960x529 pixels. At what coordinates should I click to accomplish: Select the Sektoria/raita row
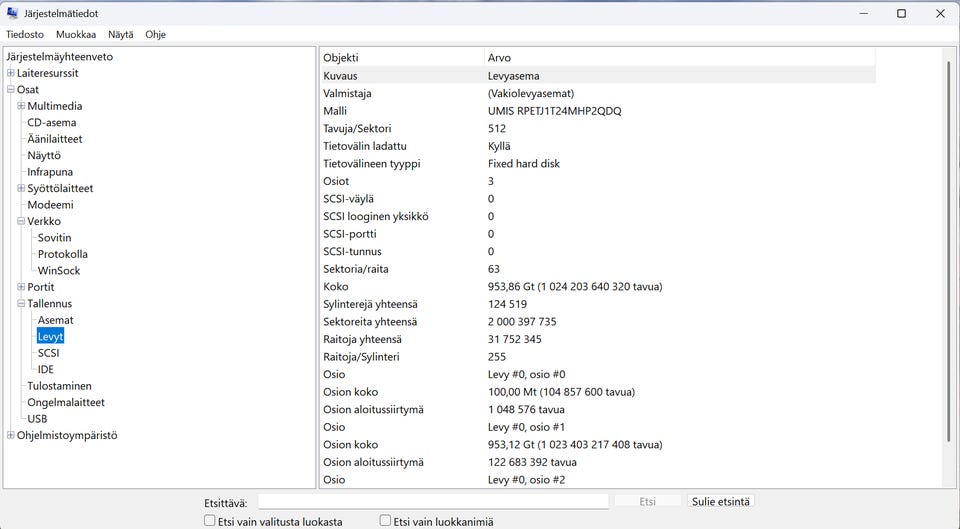(x=598, y=269)
